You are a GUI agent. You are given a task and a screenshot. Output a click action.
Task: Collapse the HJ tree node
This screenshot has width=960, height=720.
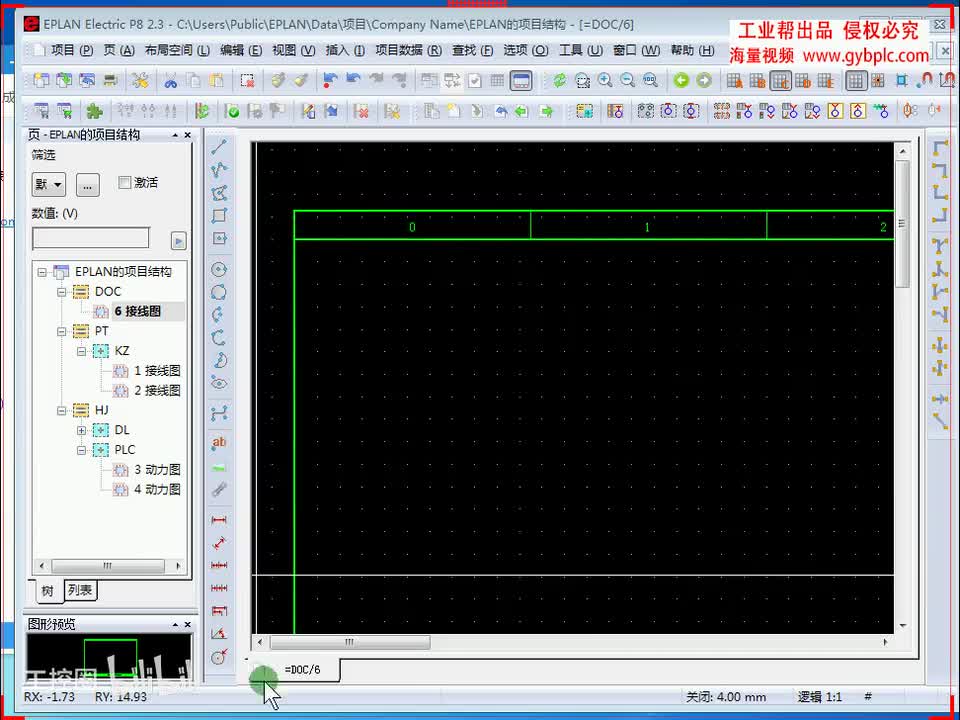[61, 410]
